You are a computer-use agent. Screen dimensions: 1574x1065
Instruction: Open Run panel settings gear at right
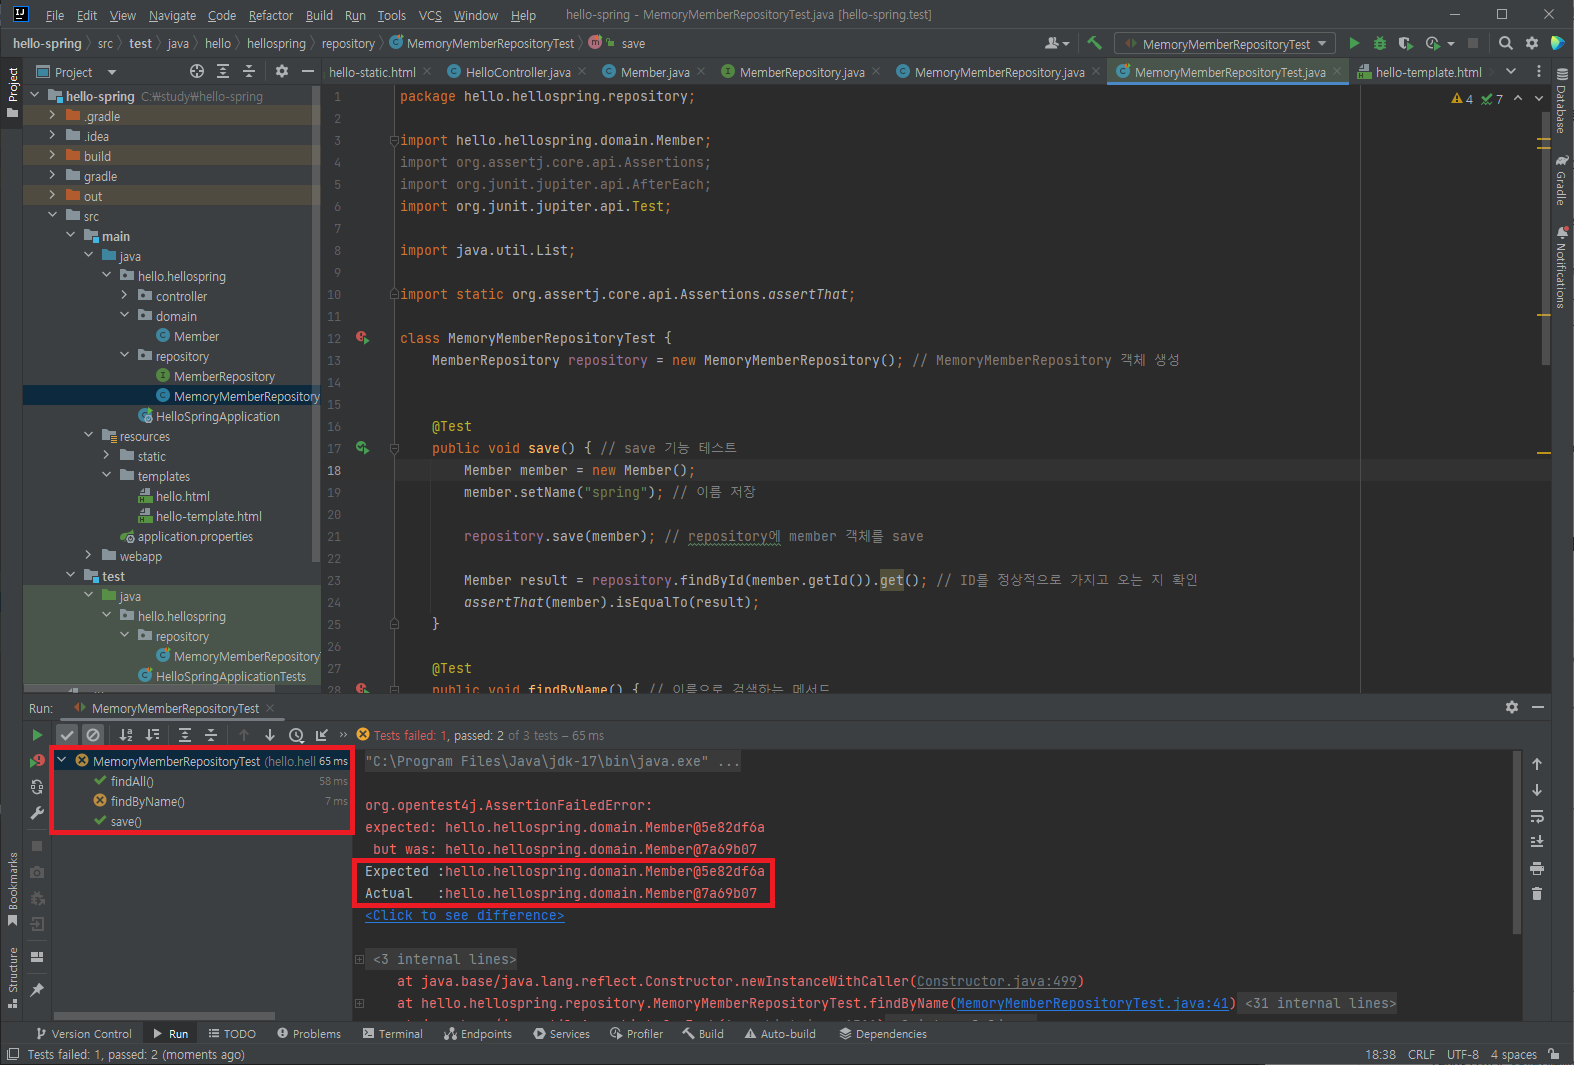coord(1512,707)
